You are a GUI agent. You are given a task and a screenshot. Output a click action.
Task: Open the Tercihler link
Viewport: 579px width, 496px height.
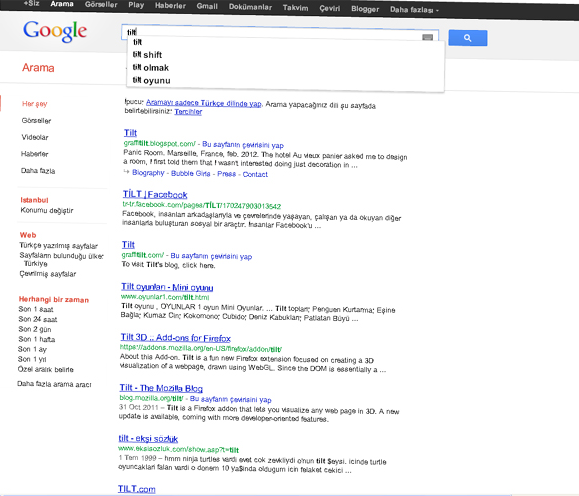(x=188, y=112)
